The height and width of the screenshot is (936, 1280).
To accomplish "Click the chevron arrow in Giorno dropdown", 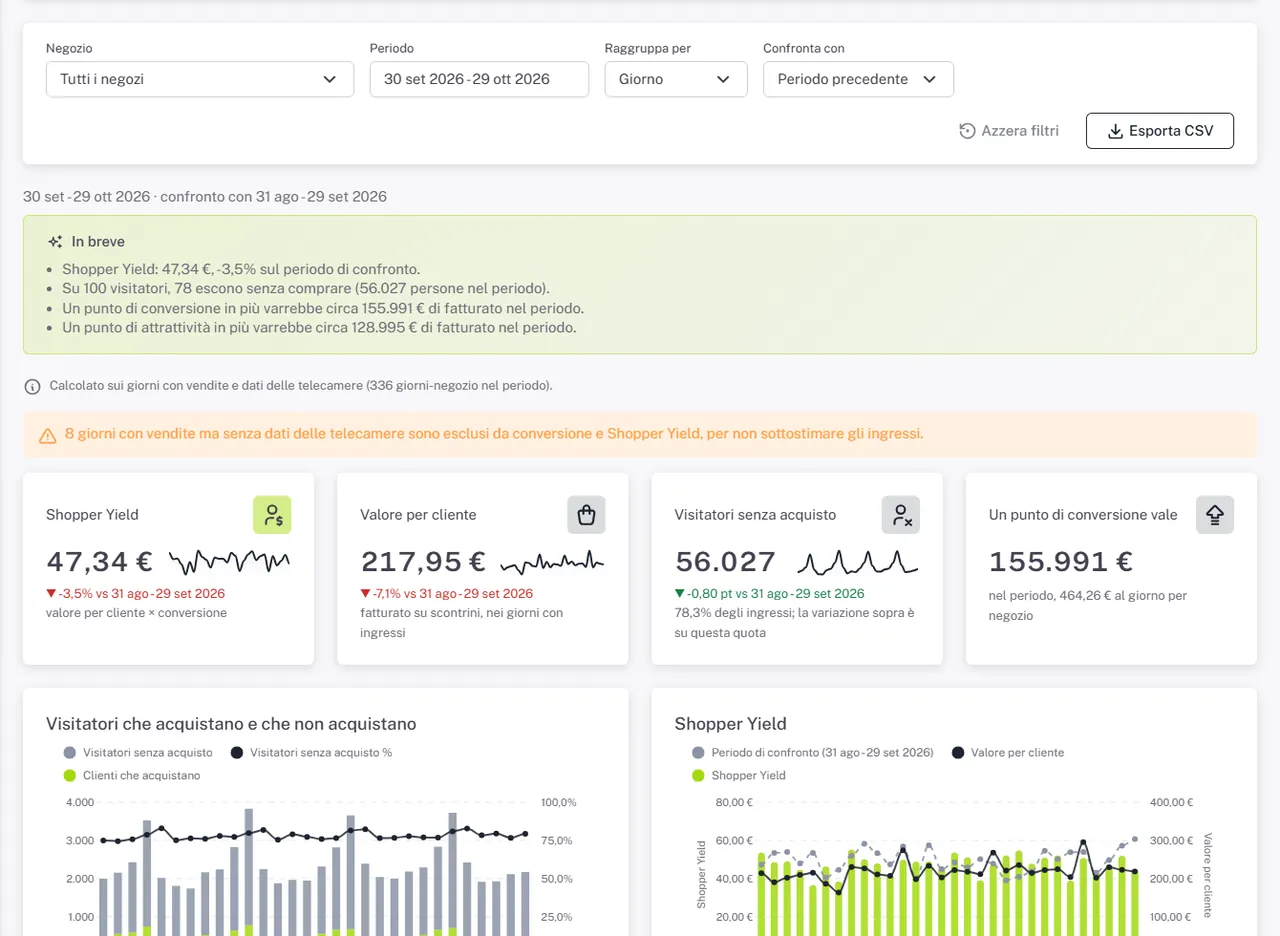I will coord(723,79).
